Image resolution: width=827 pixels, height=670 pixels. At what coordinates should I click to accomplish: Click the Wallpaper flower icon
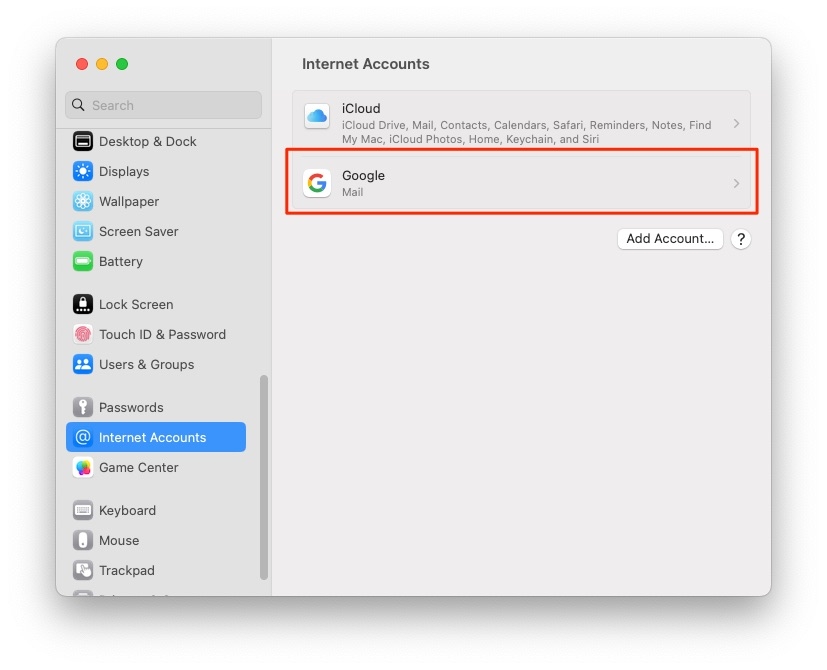pyautogui.click(x=83, y=202)
